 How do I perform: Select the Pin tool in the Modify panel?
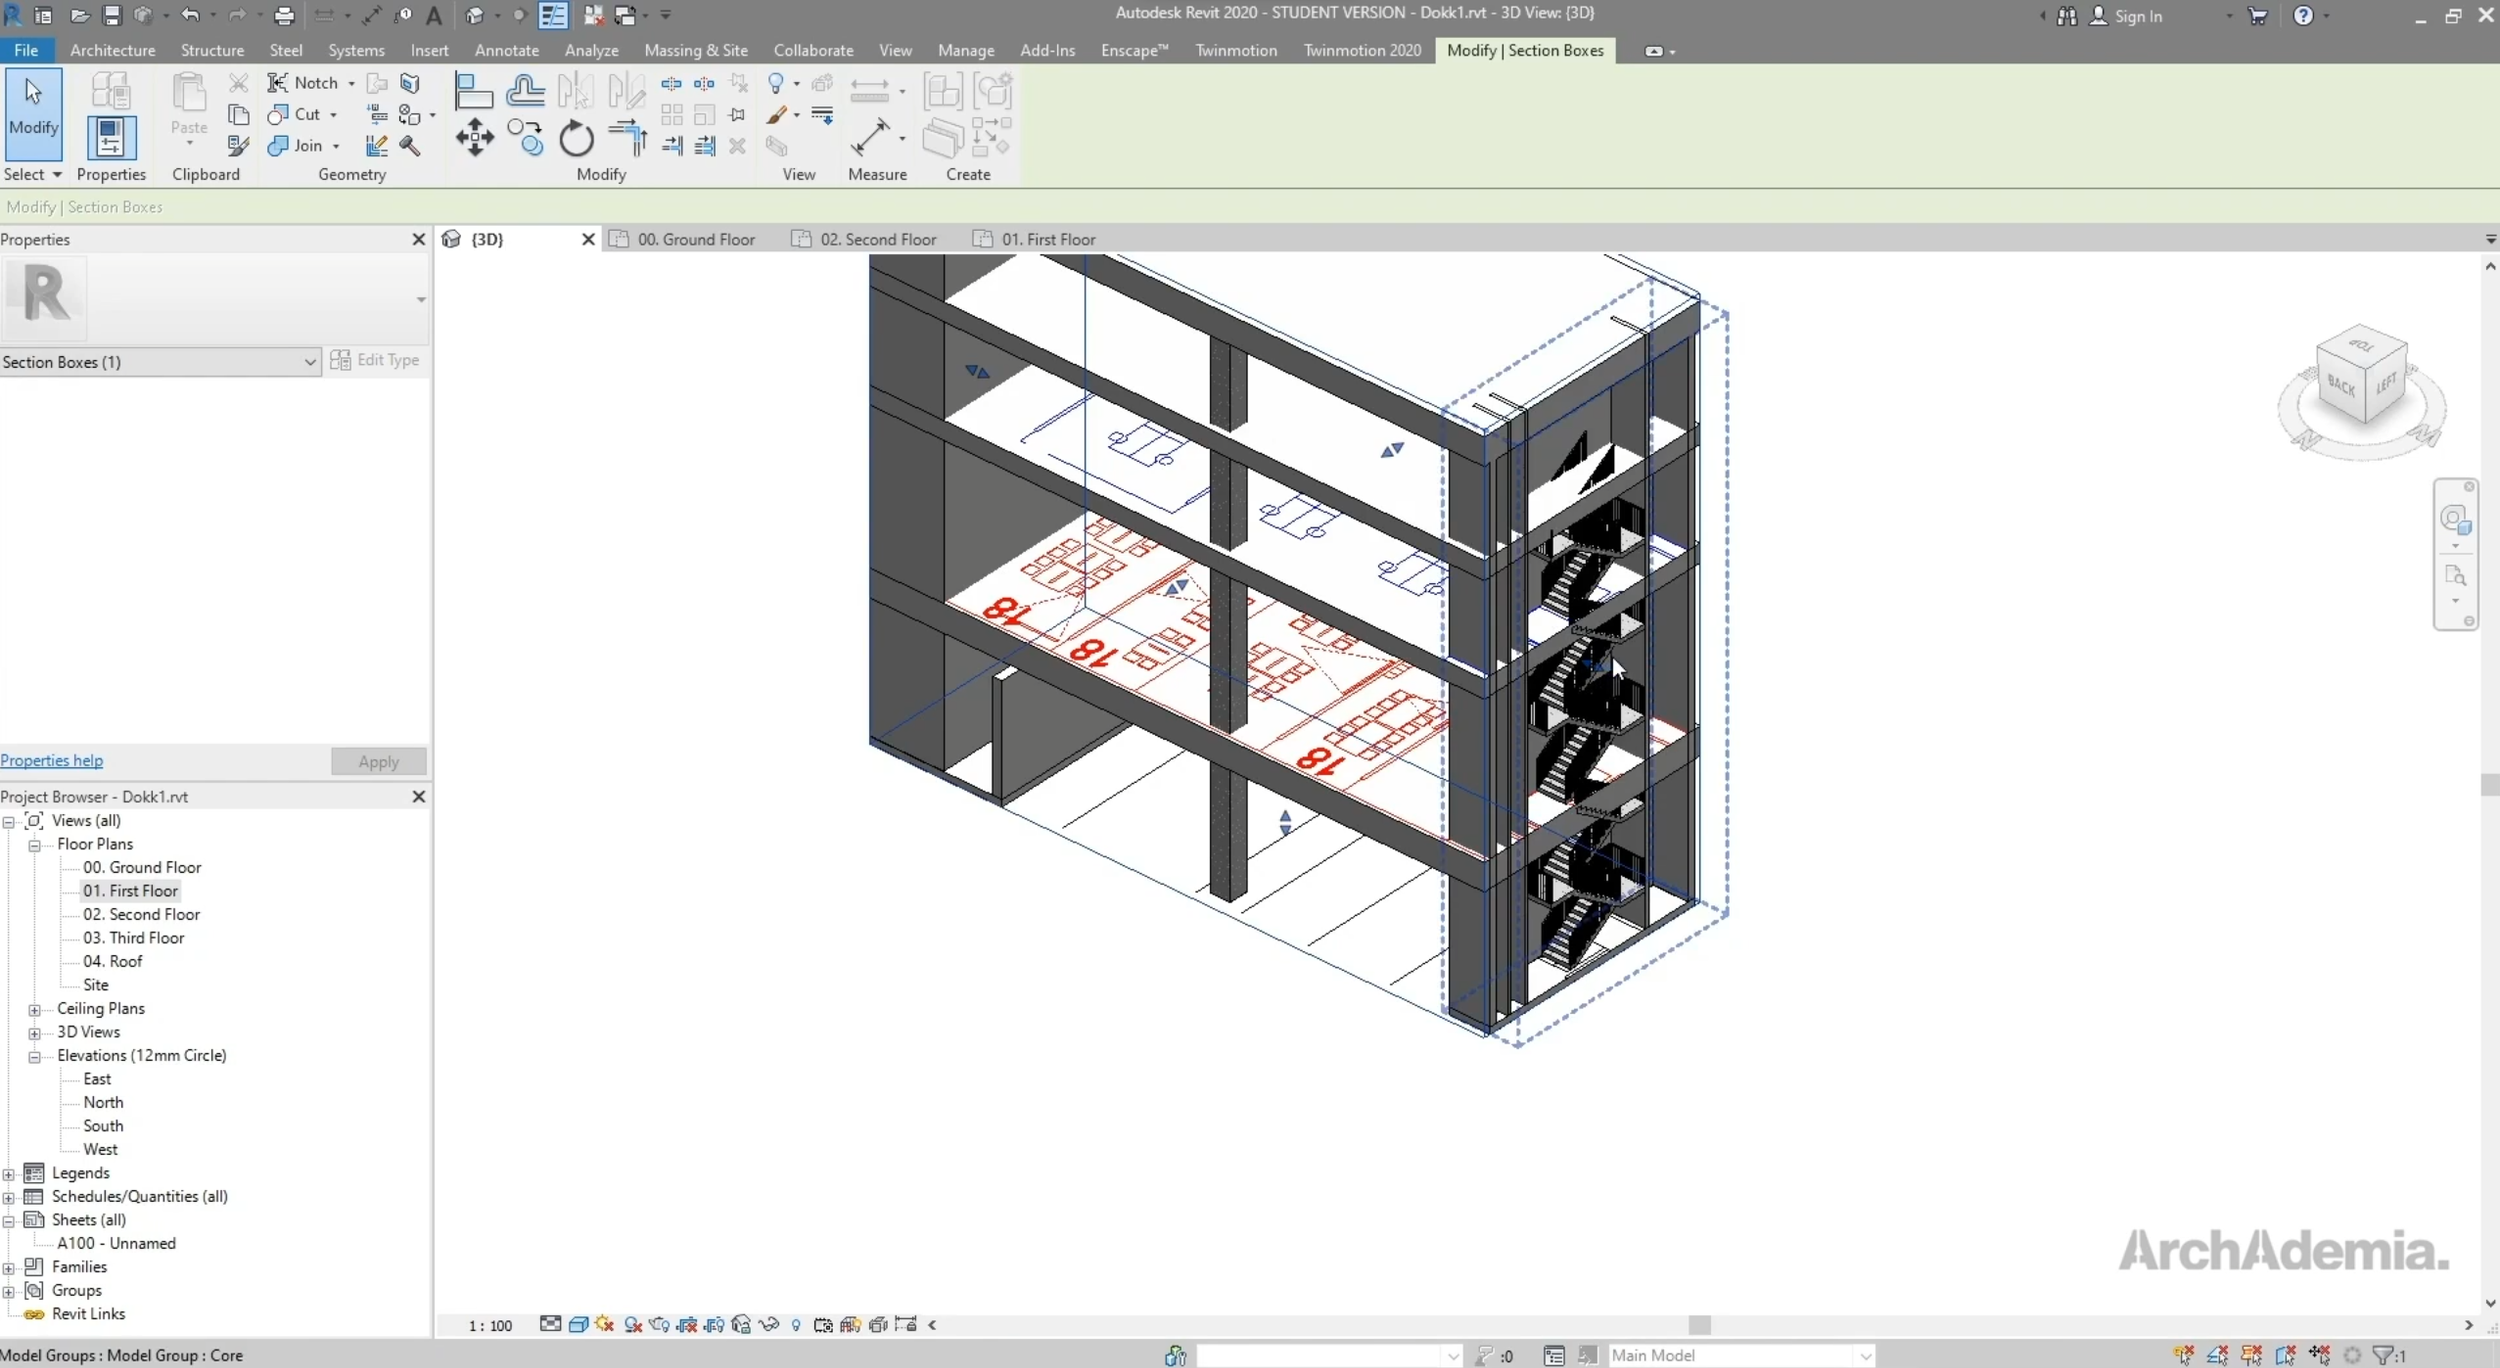pyautogui.click(x=738, y=114)
